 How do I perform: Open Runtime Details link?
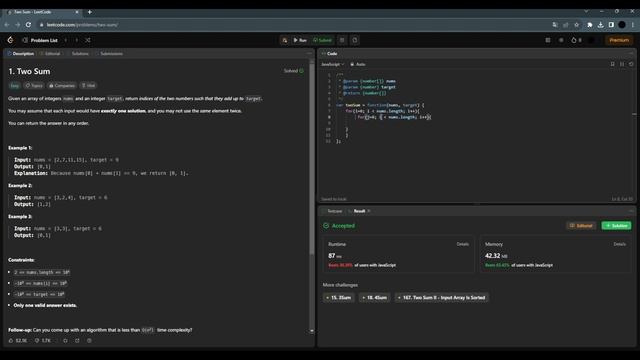[x=462, y=244]
